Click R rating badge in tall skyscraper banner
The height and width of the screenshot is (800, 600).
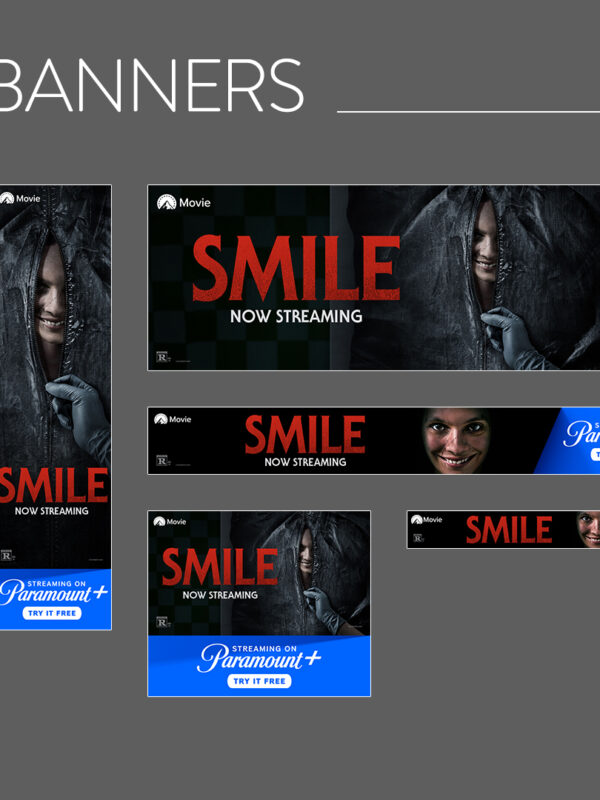(x=7, y=555)
